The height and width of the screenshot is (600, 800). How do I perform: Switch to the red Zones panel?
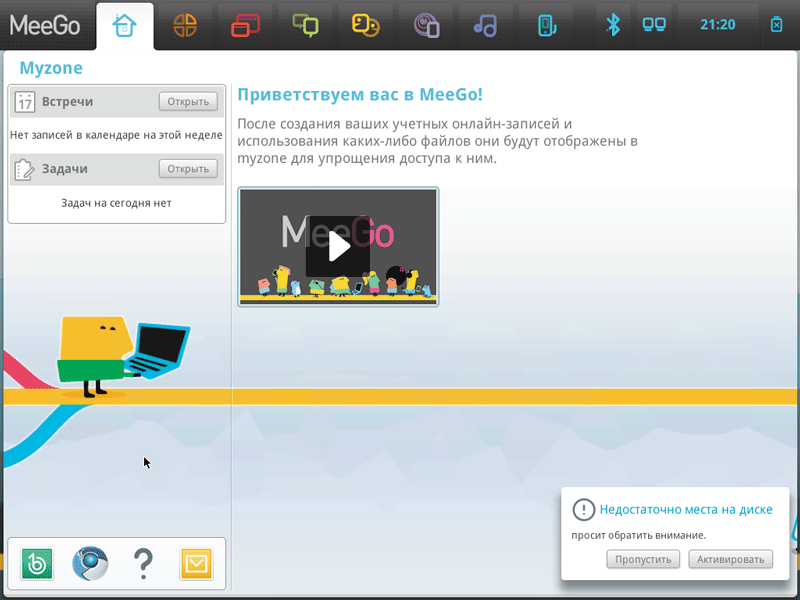point(246,24)
